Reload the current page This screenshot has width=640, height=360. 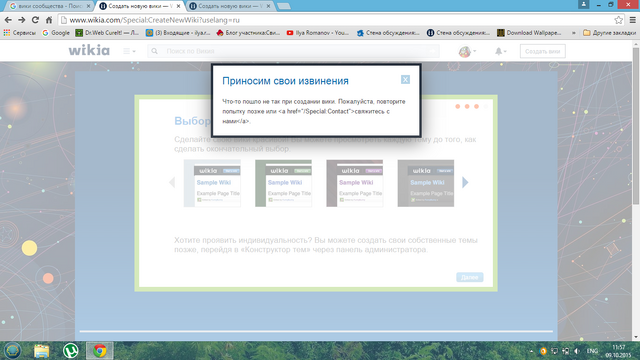35,20
